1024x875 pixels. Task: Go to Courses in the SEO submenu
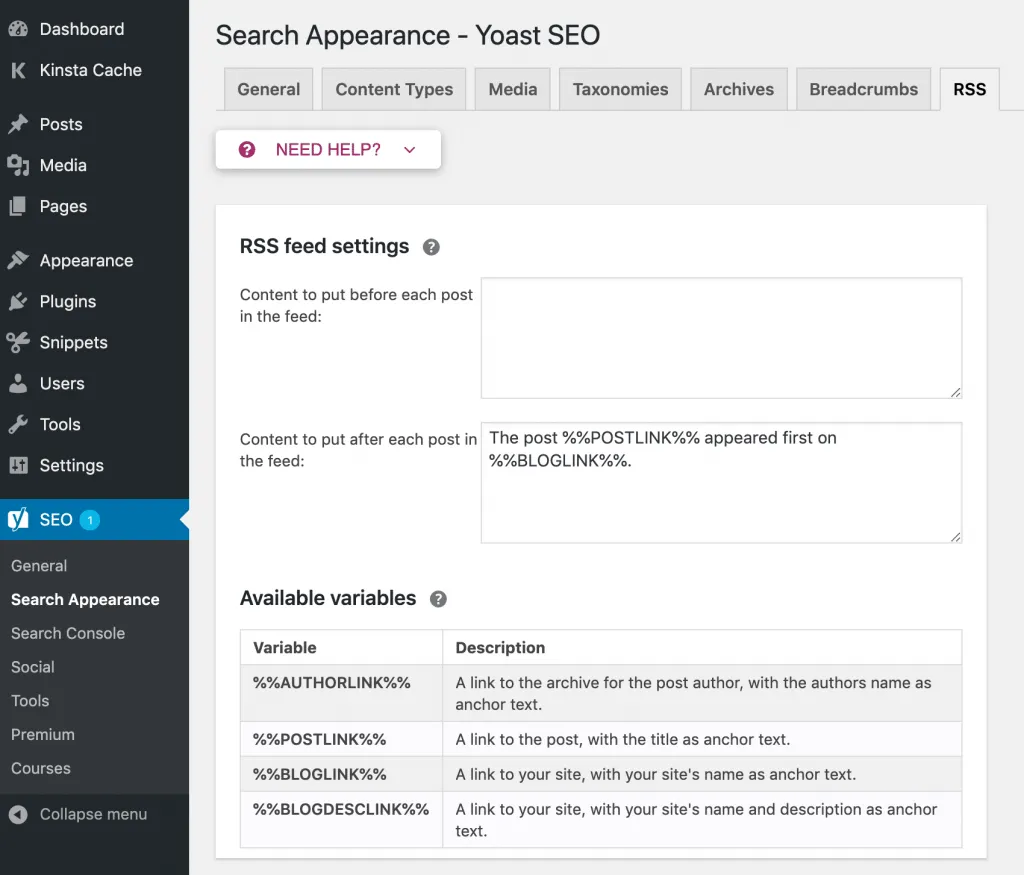pyautogui.click(x=40, y=768)
